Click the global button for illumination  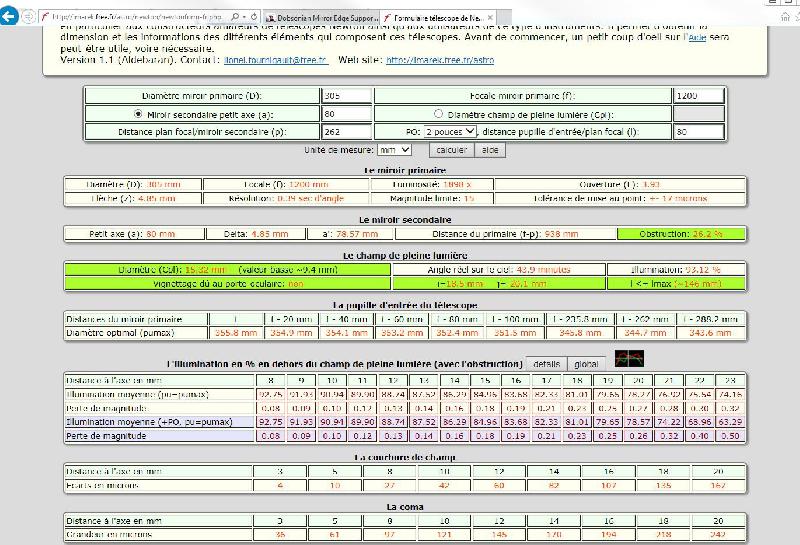(586, 364)
